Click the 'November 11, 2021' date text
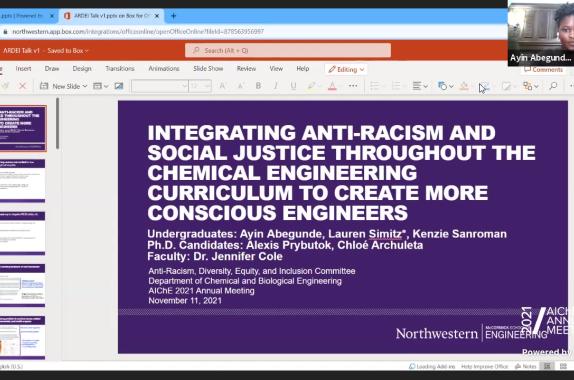 185,301
